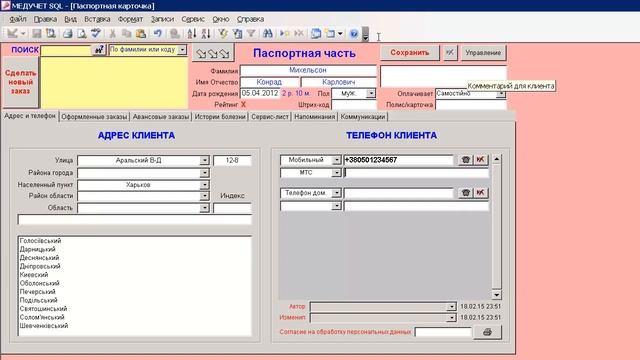Switch to the Коммуникации tab

click(x=363, y=117)
